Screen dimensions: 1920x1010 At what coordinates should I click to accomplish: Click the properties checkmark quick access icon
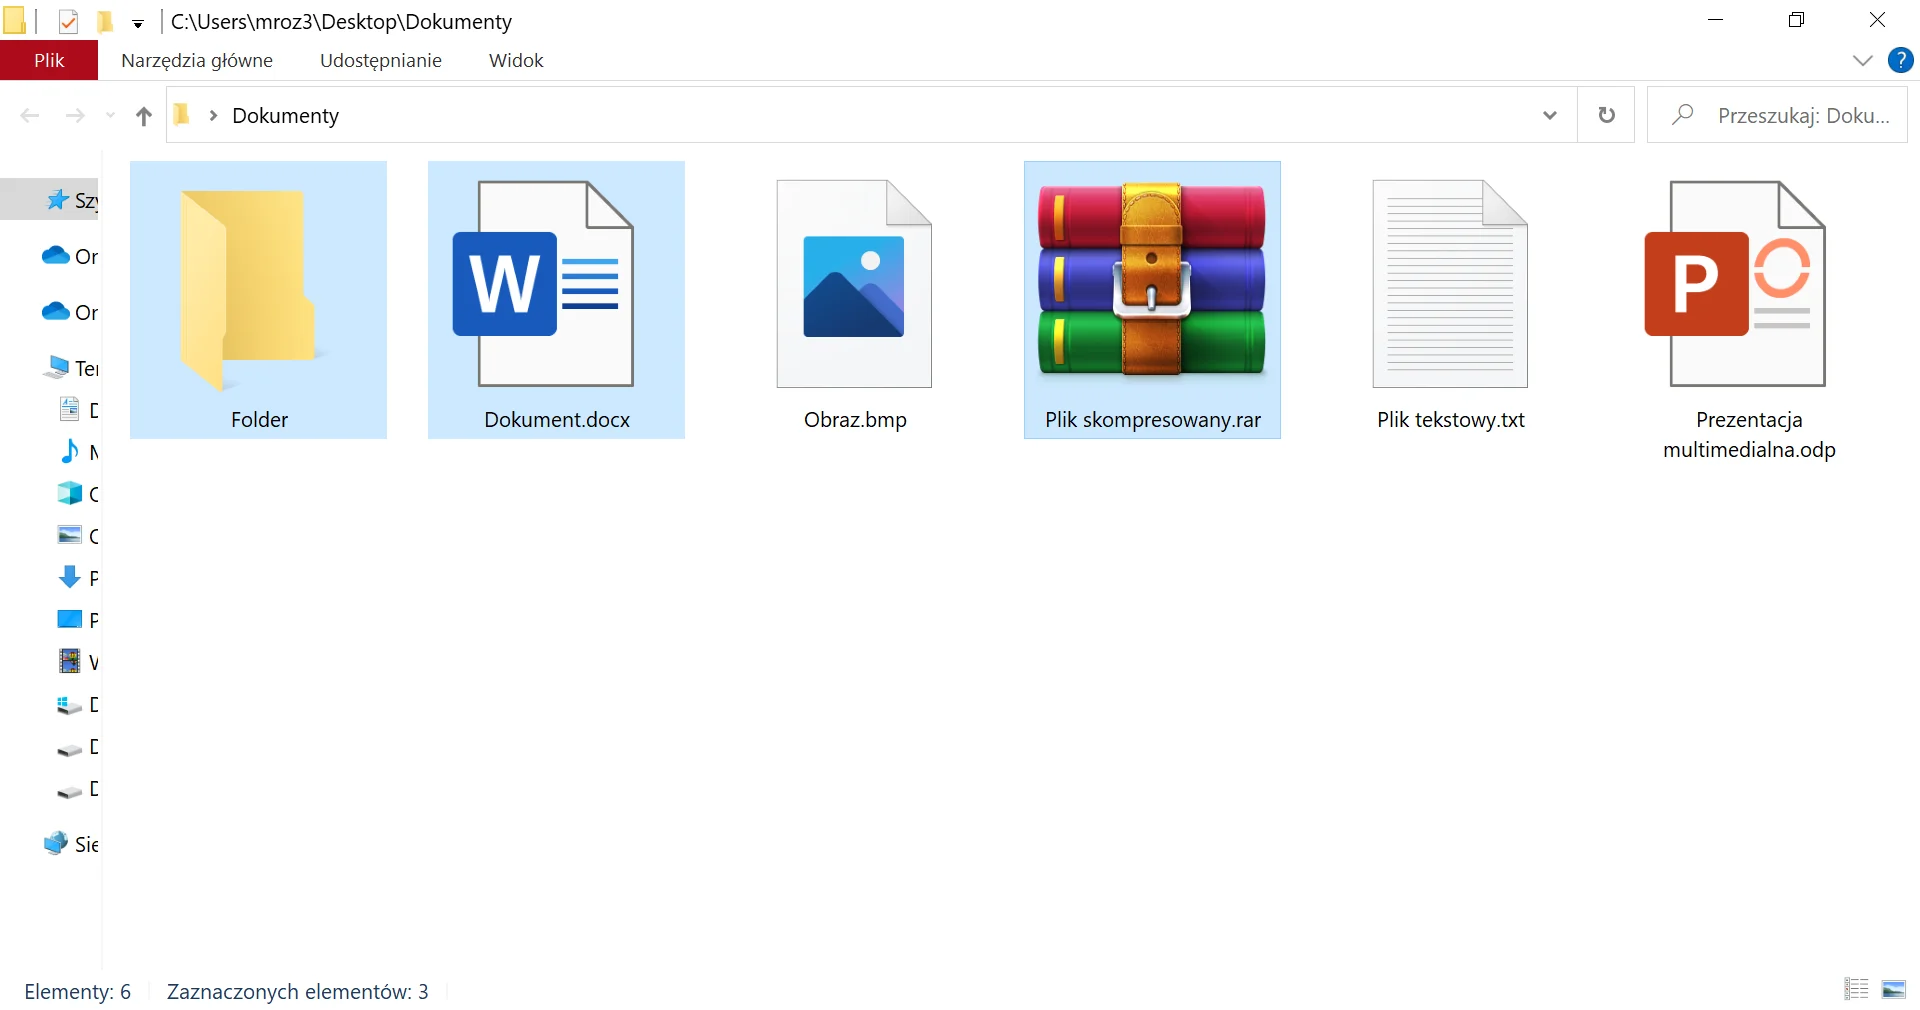68,21
